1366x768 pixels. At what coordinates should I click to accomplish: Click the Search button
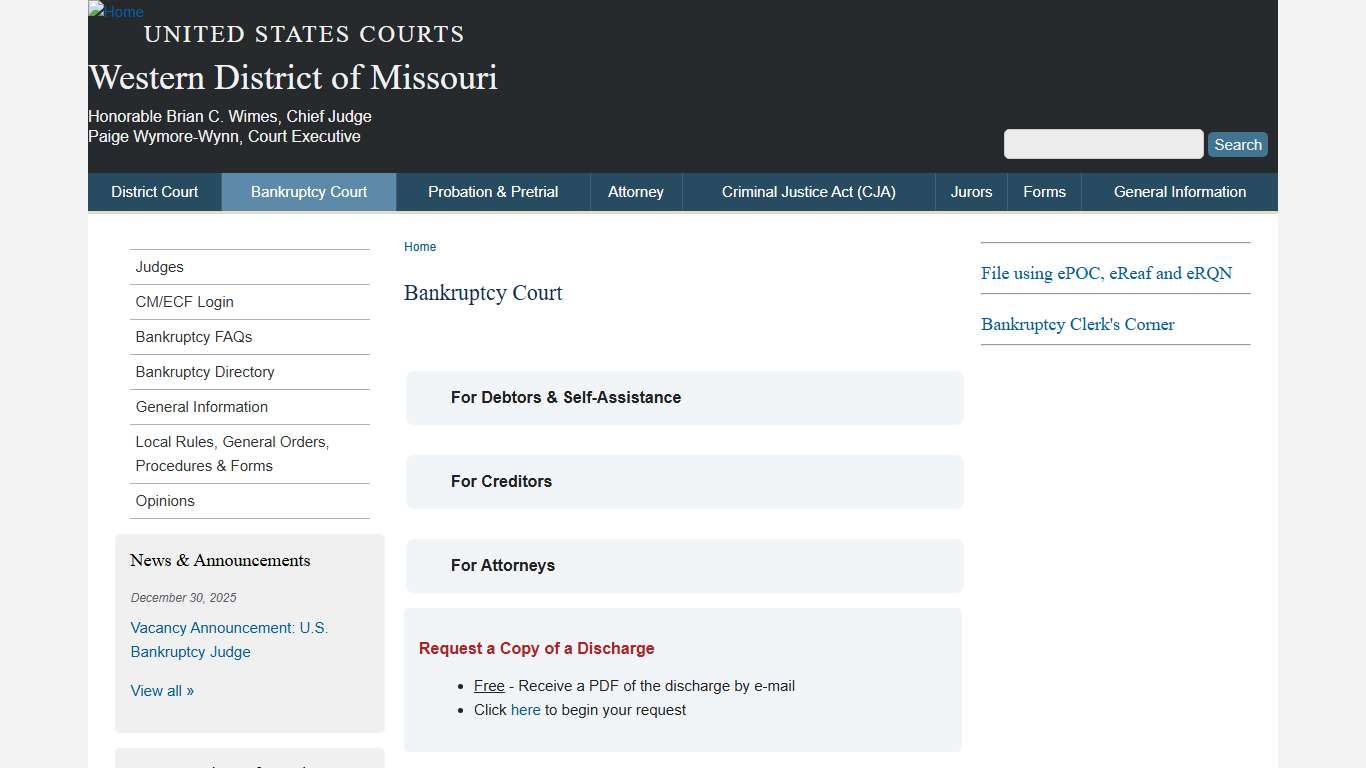pyautogui.click(x=1237, y=144)
